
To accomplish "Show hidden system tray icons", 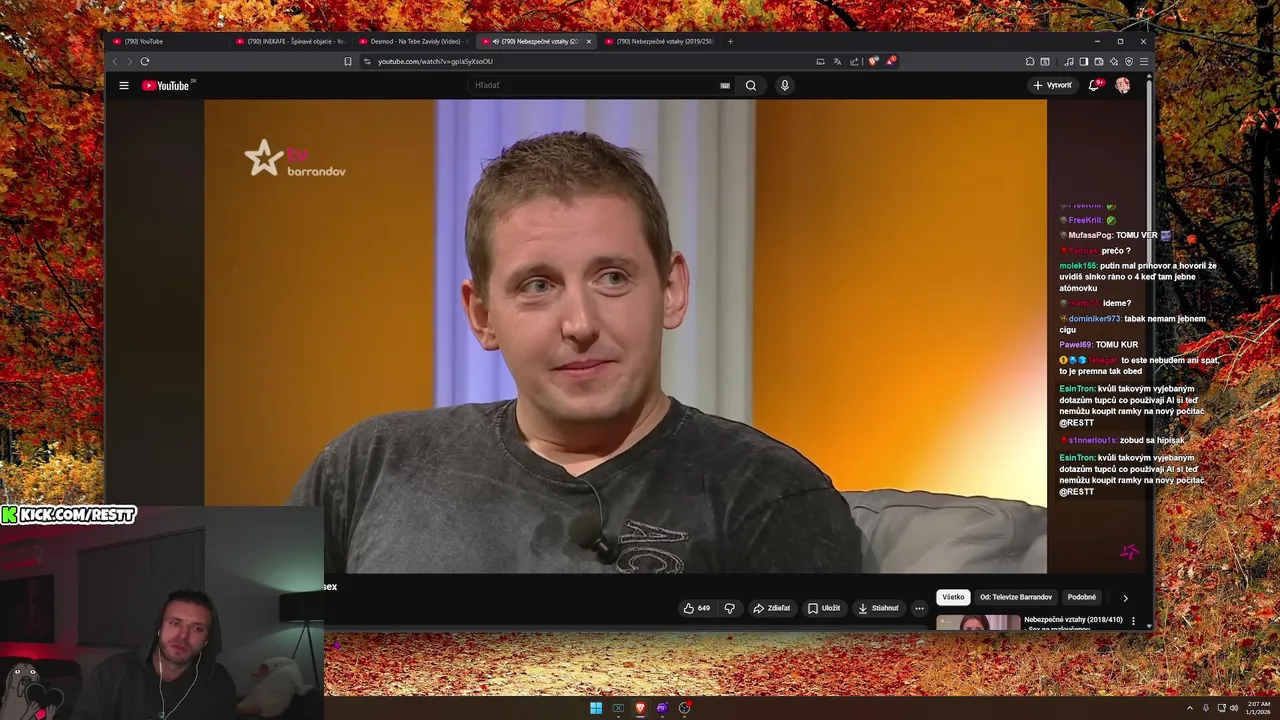I will [1190, 708].
